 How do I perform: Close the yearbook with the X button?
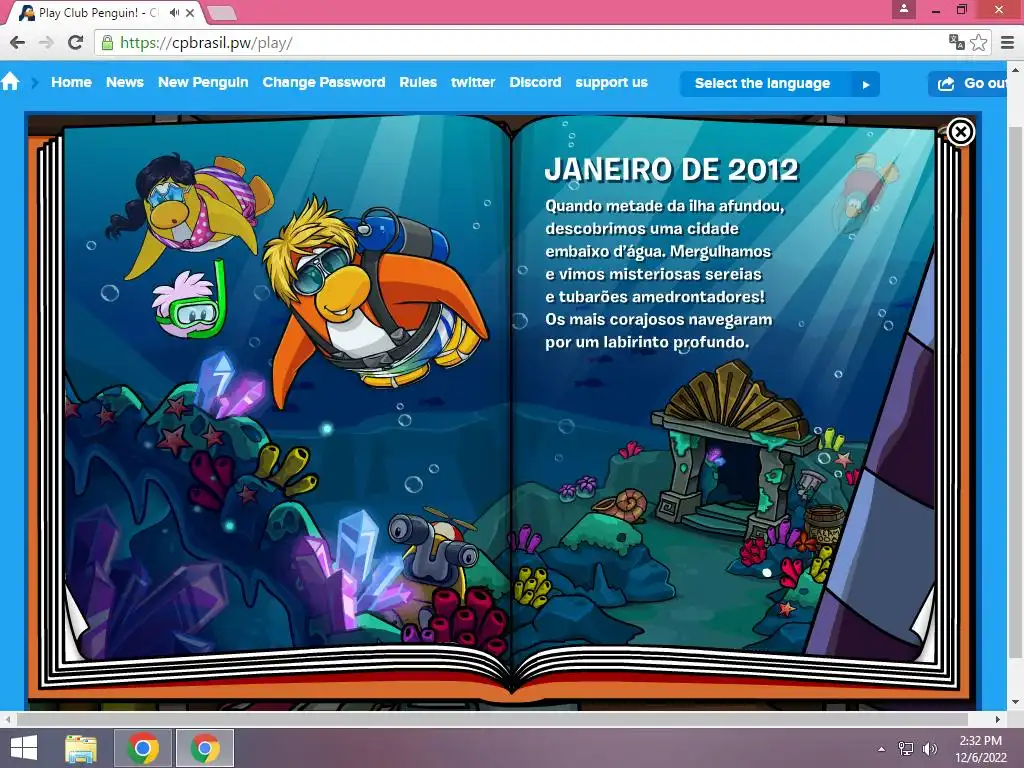960,133
